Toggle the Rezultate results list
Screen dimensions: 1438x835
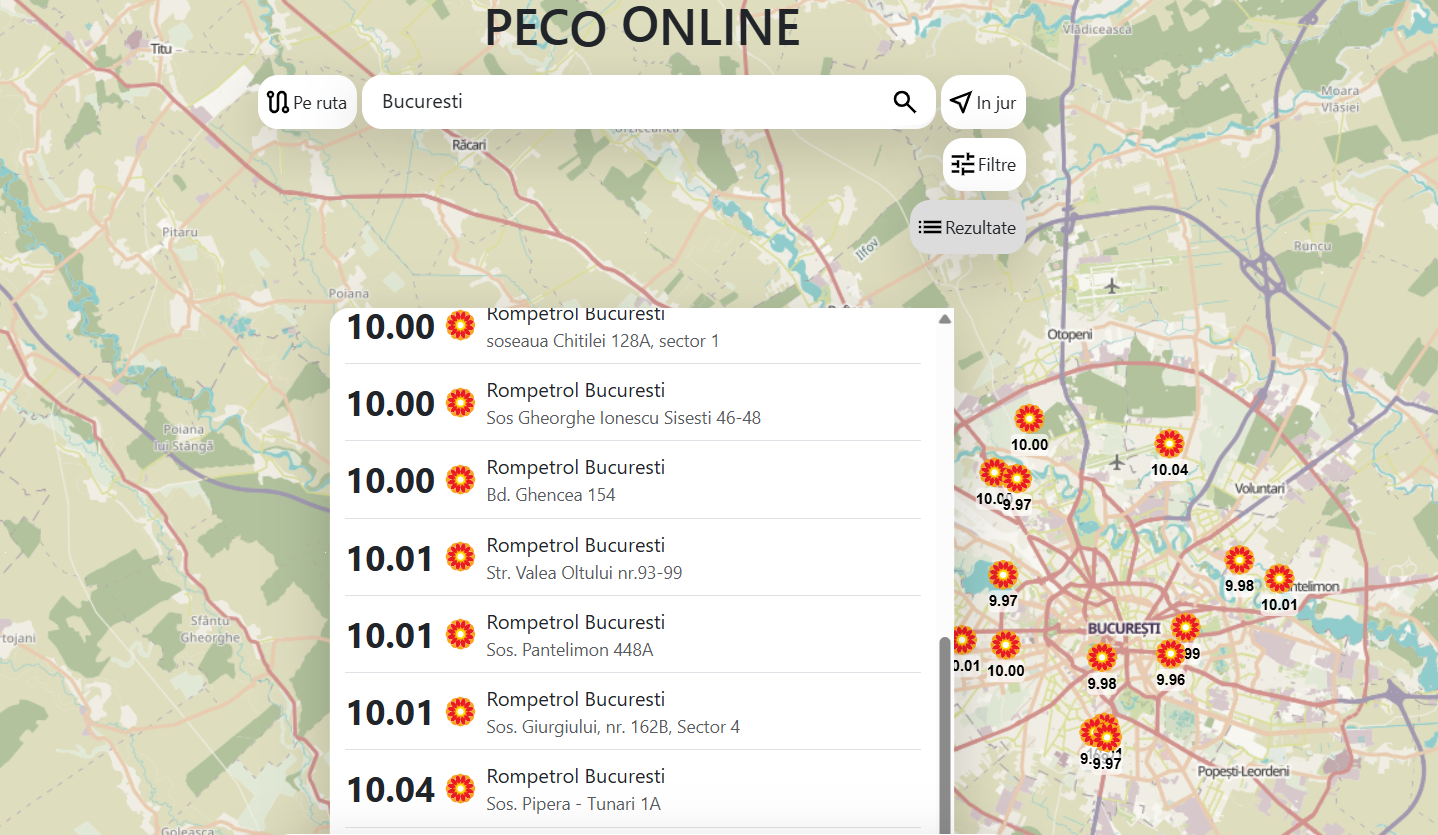pyautogui.click(x=967, y=227)
